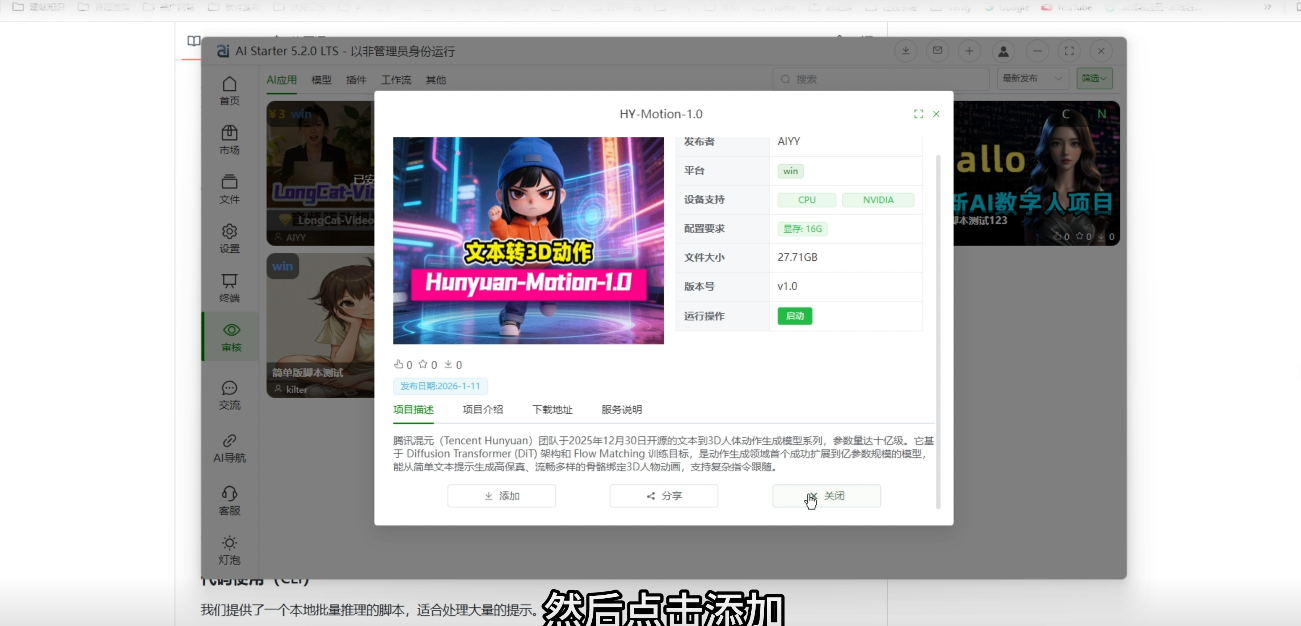The height and width of the screenshot is (626, 1301).
Task: Click the 发布日期:2026-1-11 tag
Action: pos(440,386)
